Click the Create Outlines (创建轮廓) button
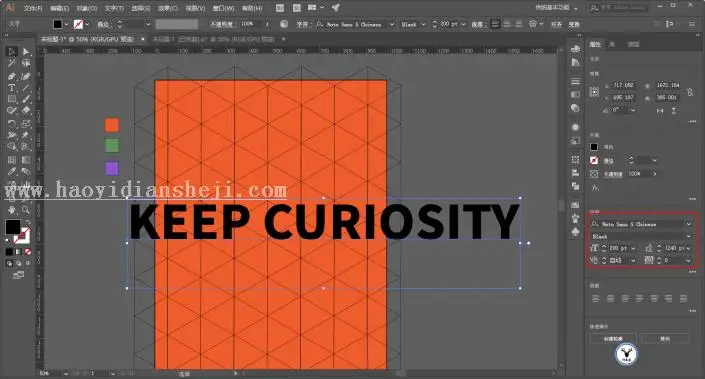705x379 pixels. [613, 339]
